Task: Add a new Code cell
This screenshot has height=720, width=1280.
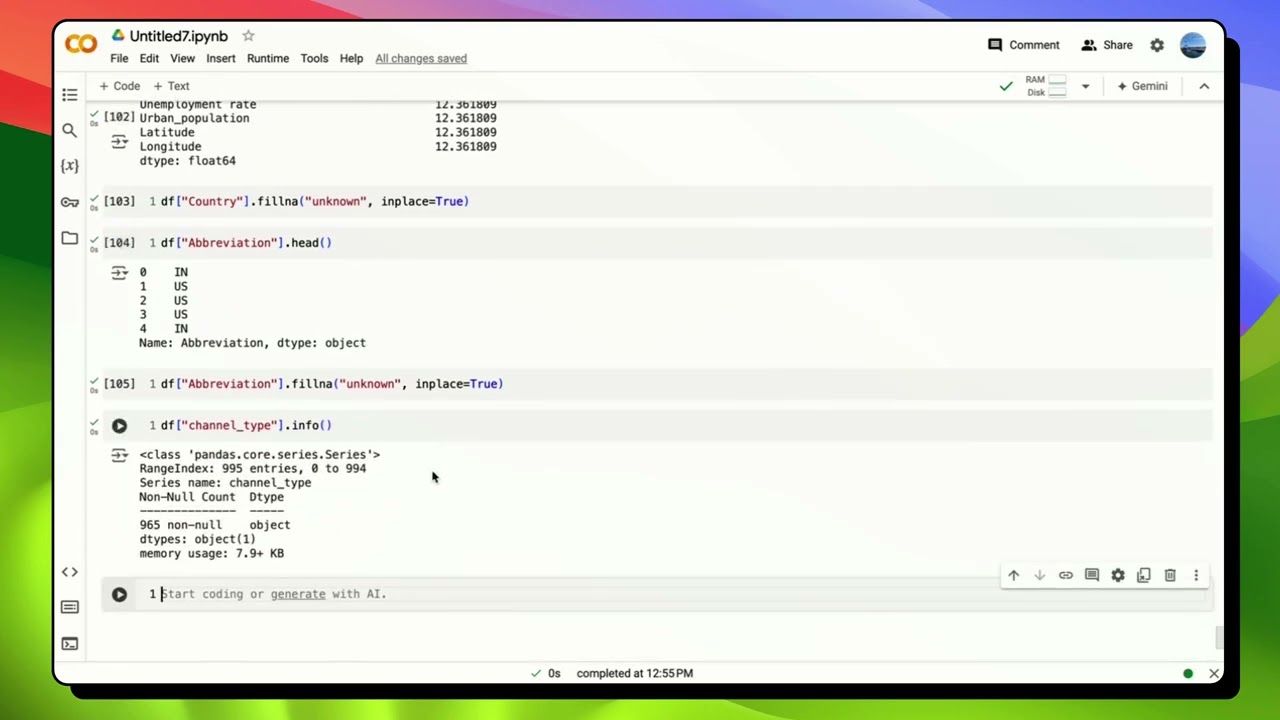Action: click(x=119, y=86)
